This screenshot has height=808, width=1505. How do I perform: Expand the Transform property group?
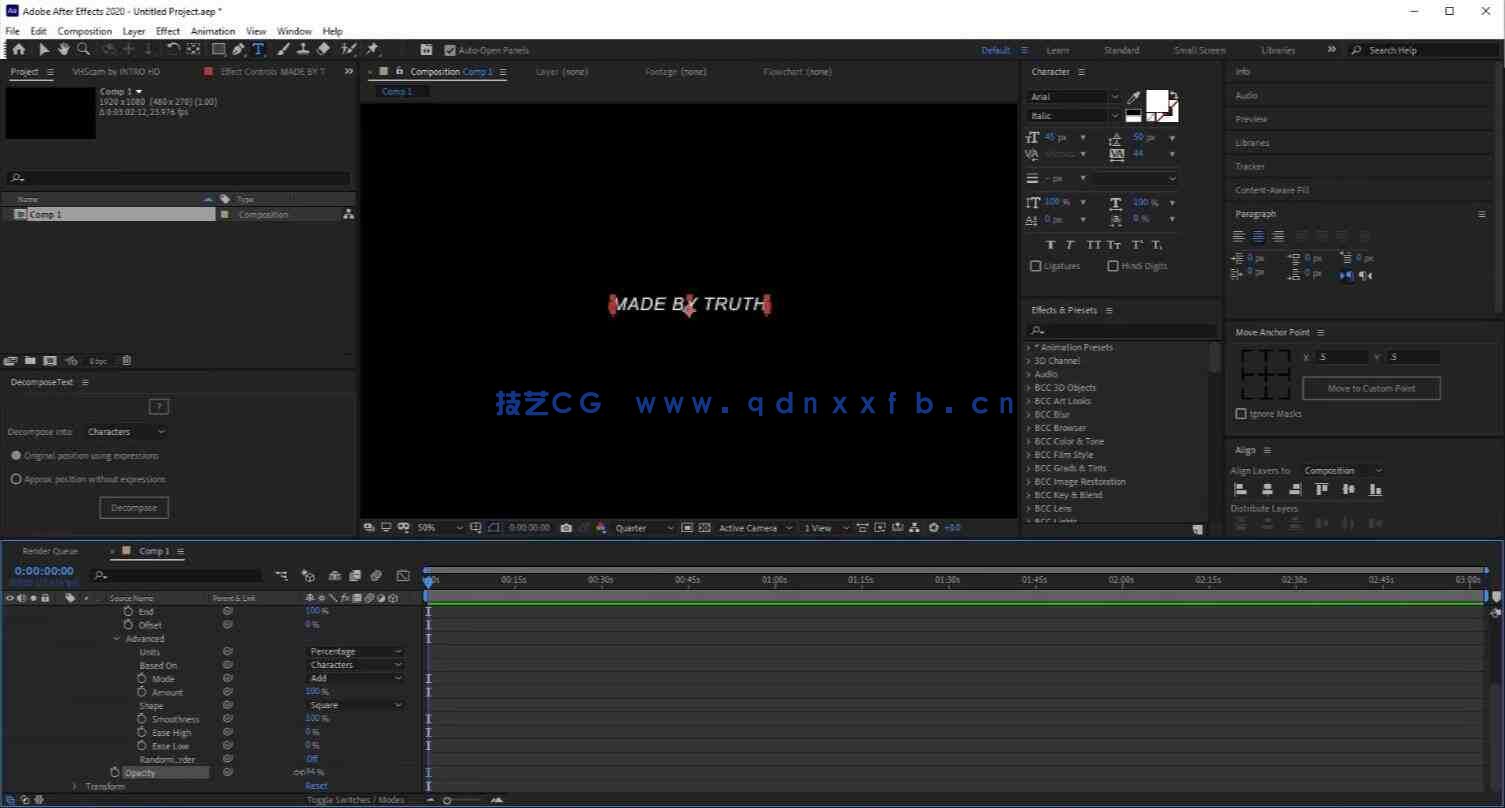coord(74,787)
